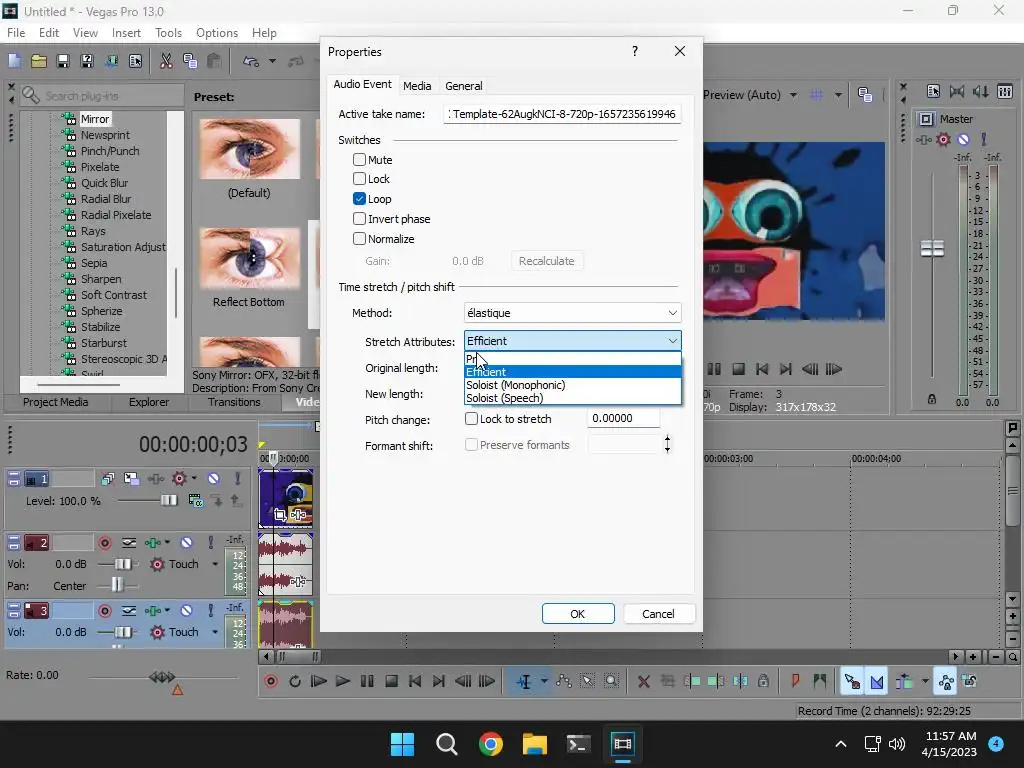This screenshot has width=1024, height=768.
Task: Click the Windows Start button
Action: [402, 744]
